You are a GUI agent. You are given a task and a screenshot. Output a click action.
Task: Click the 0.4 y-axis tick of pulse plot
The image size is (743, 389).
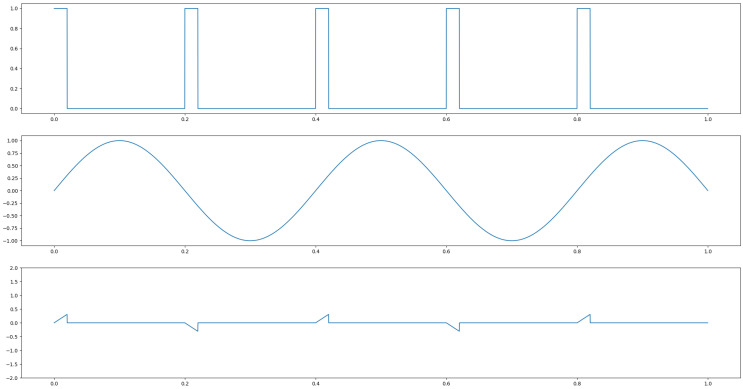14,69
